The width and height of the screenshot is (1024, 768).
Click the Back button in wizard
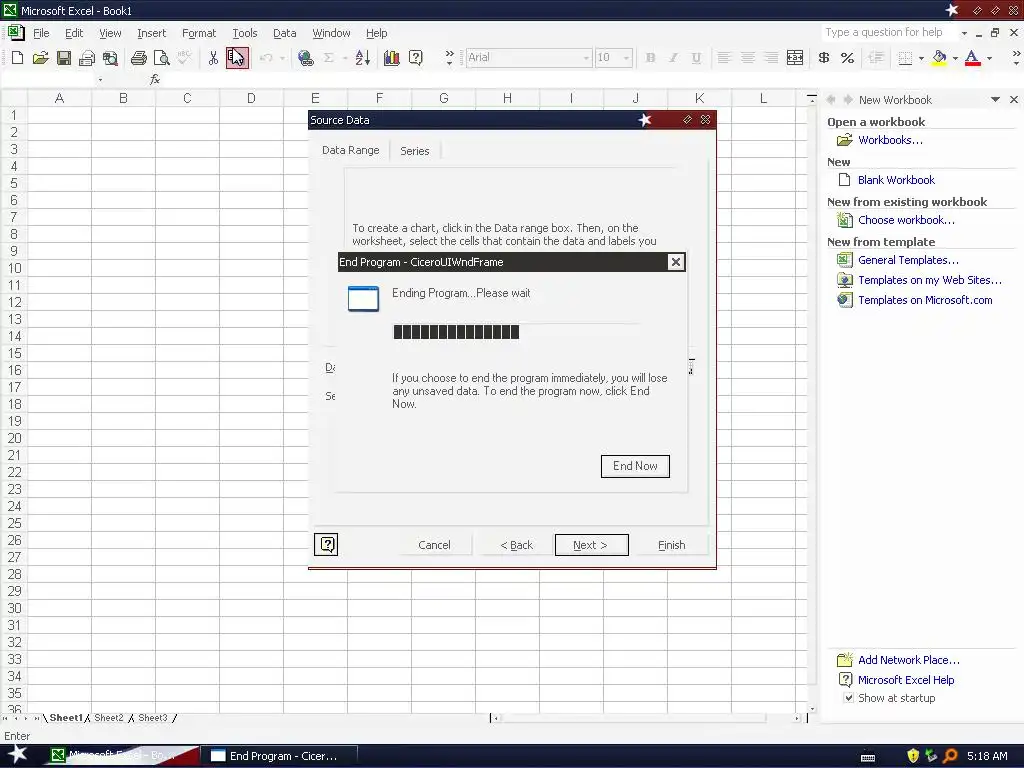[517, 545]
